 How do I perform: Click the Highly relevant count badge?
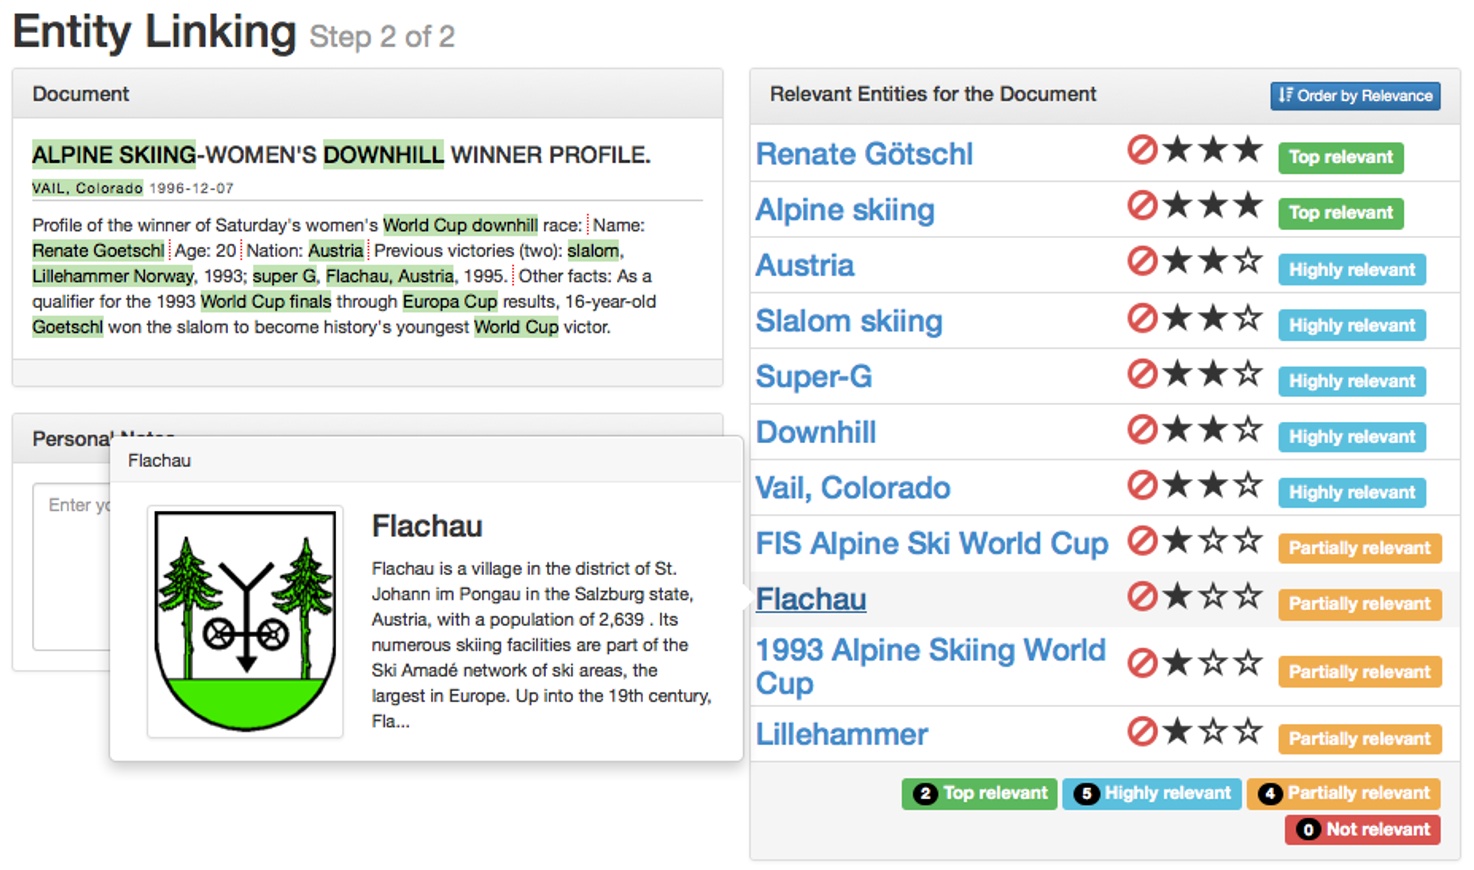pyautogui.click(x=1151, y=793)
